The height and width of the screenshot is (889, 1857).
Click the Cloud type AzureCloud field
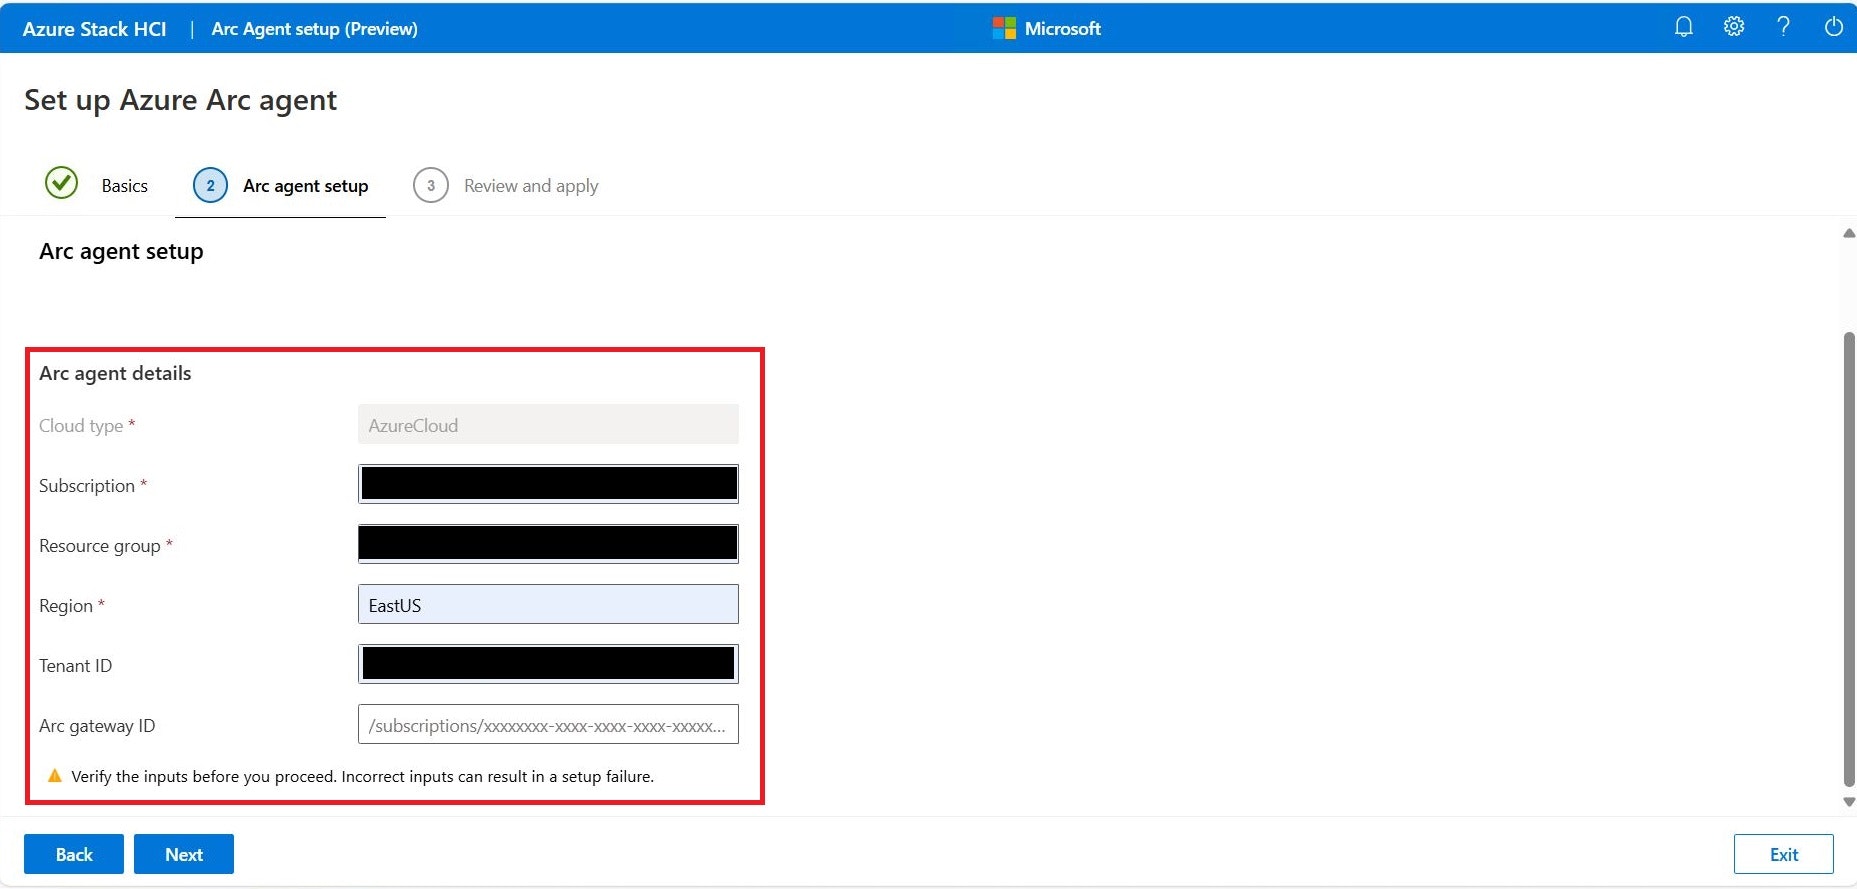pos(548,424)
